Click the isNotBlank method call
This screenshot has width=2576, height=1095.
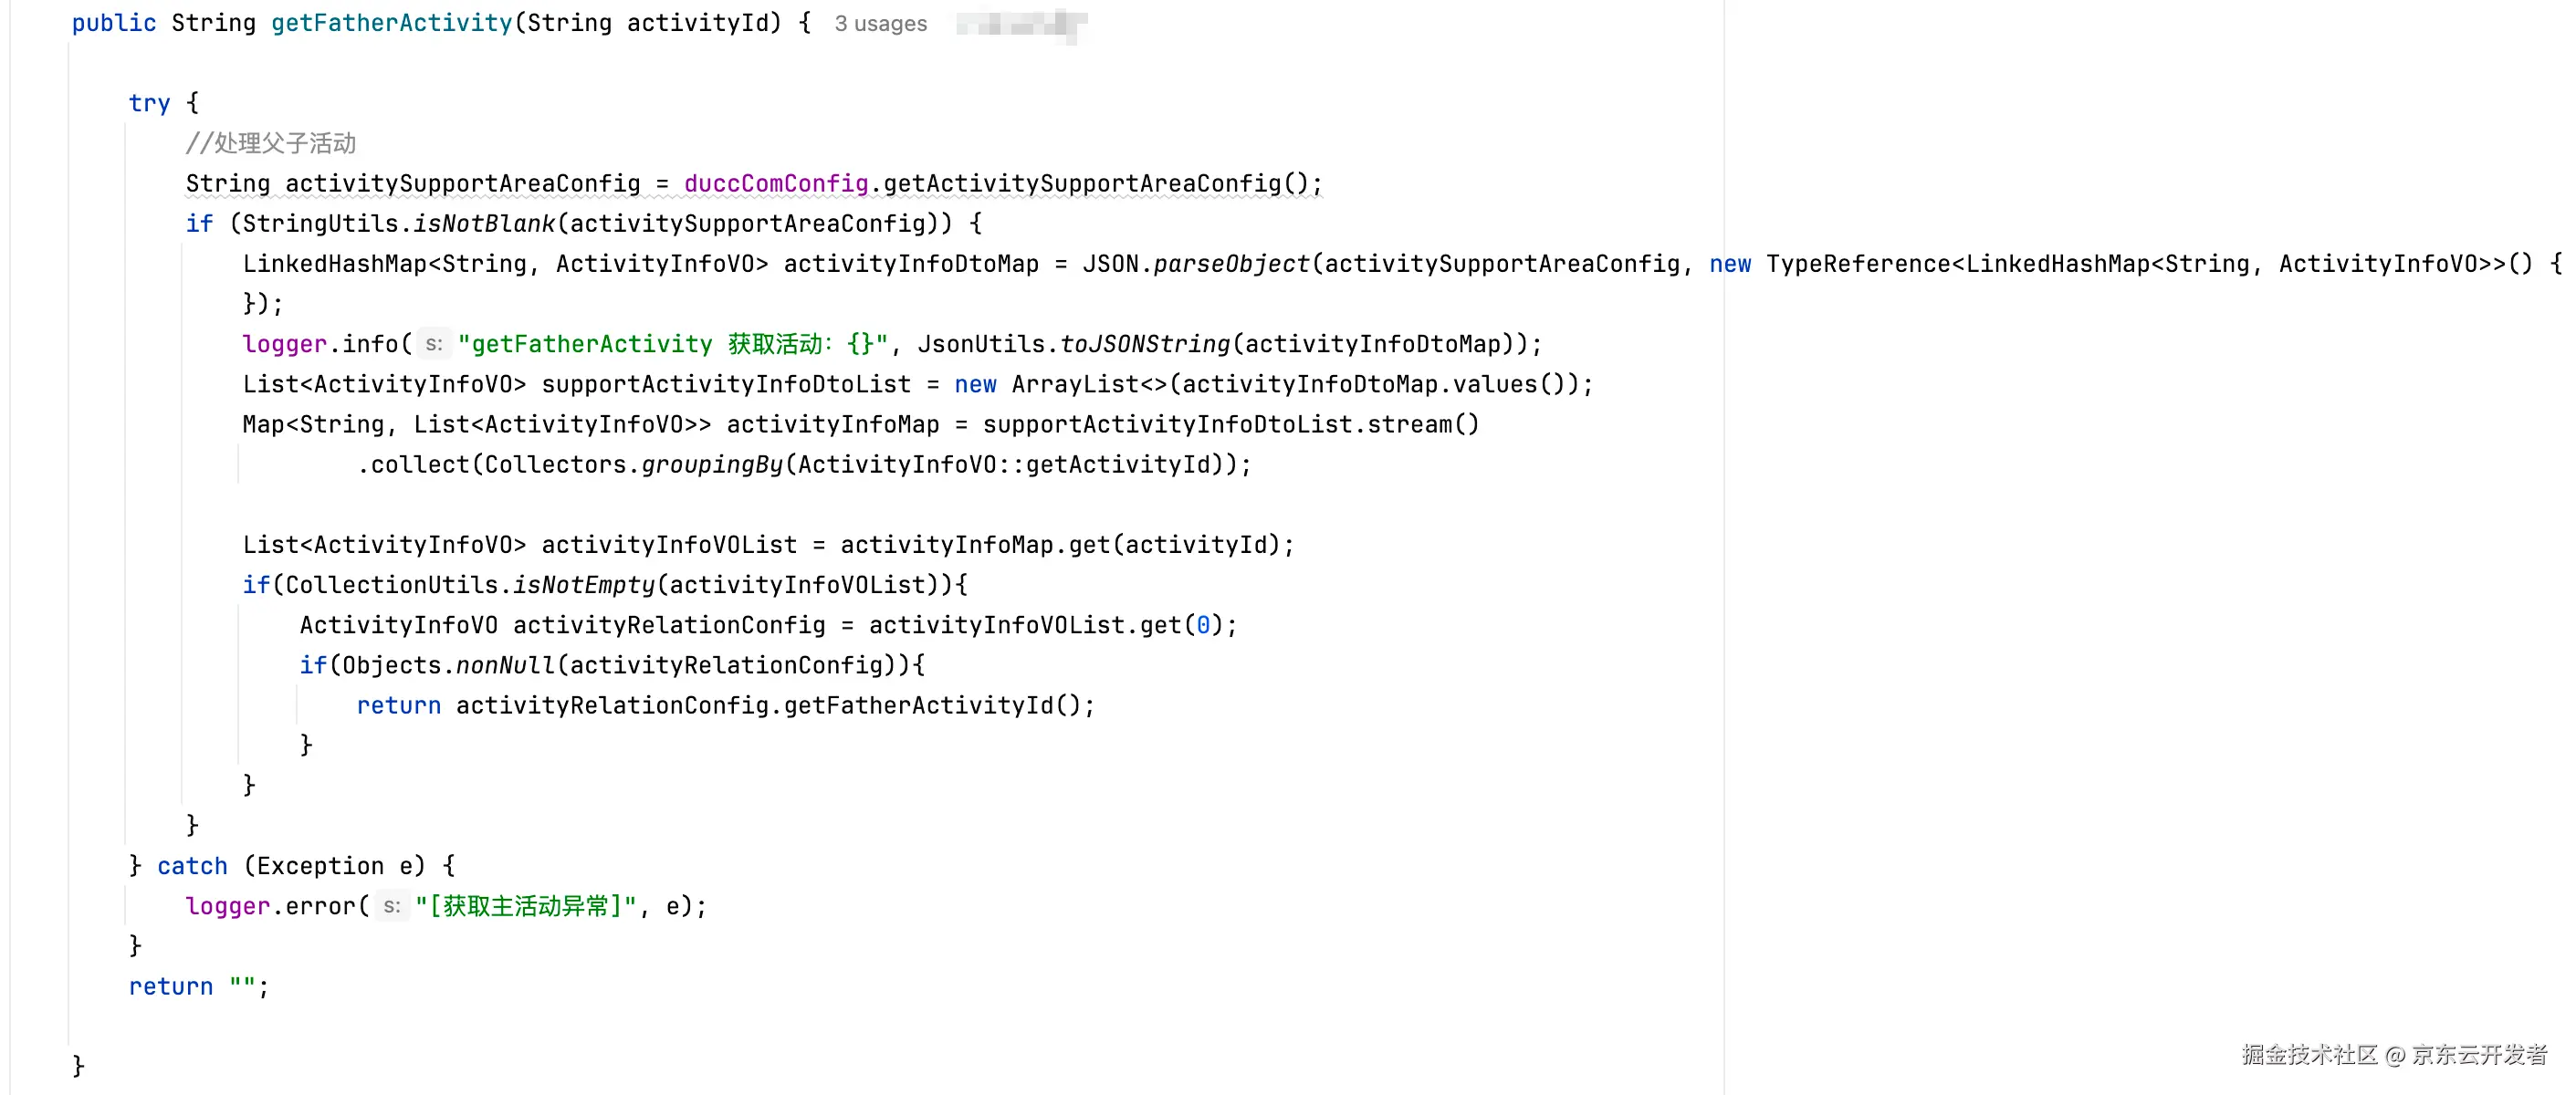coord(483,224)
